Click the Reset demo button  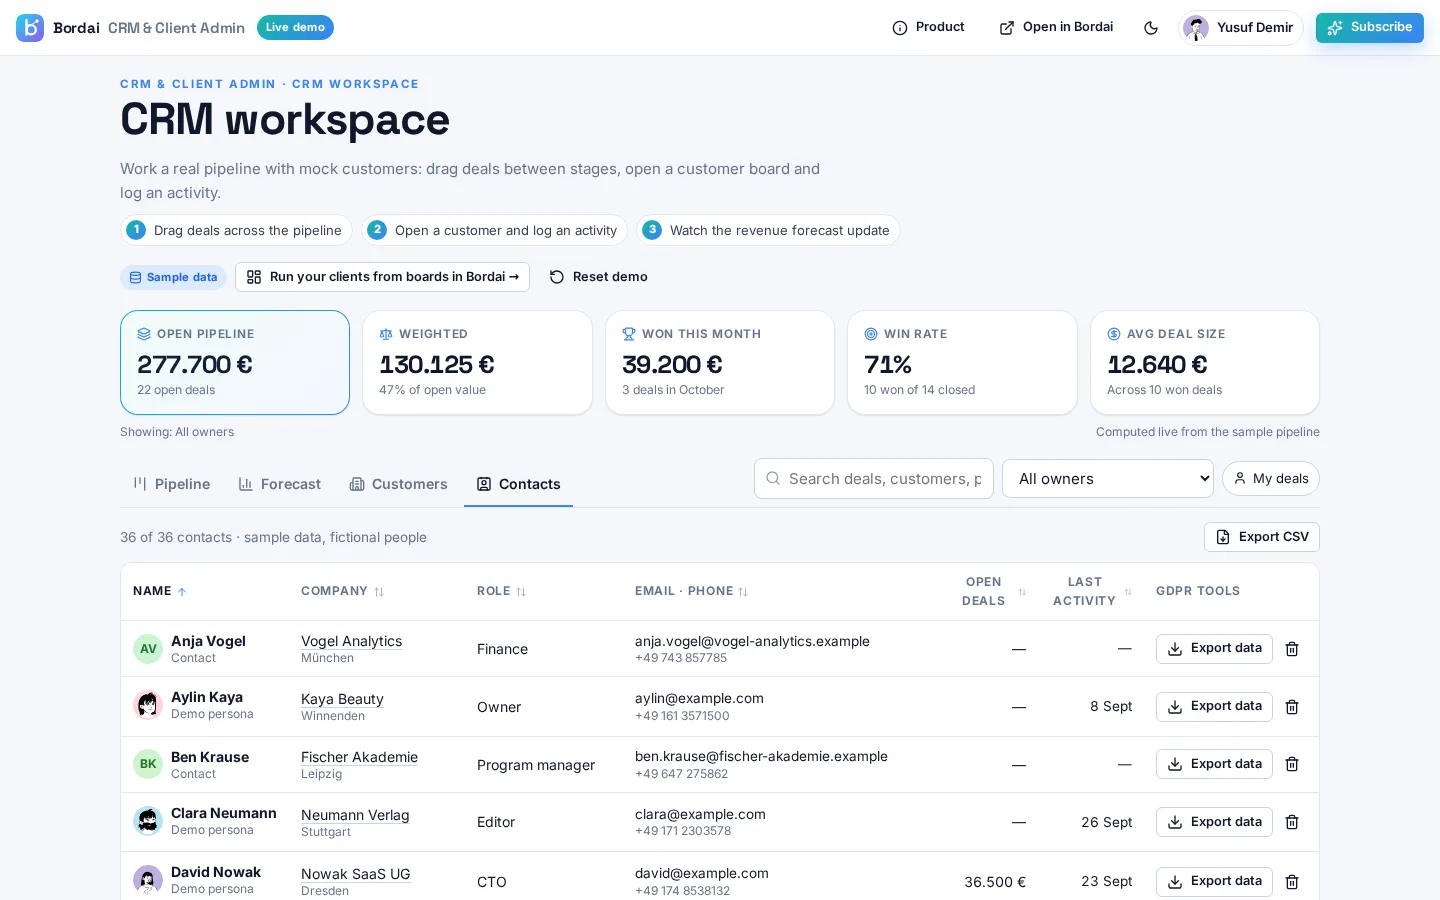coord(598,277)
